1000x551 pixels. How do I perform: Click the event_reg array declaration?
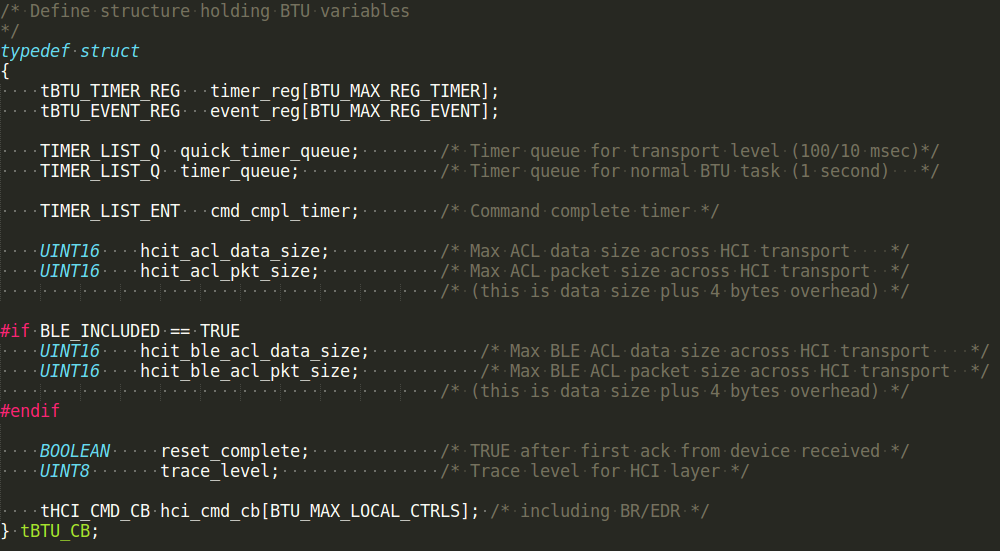354,111
